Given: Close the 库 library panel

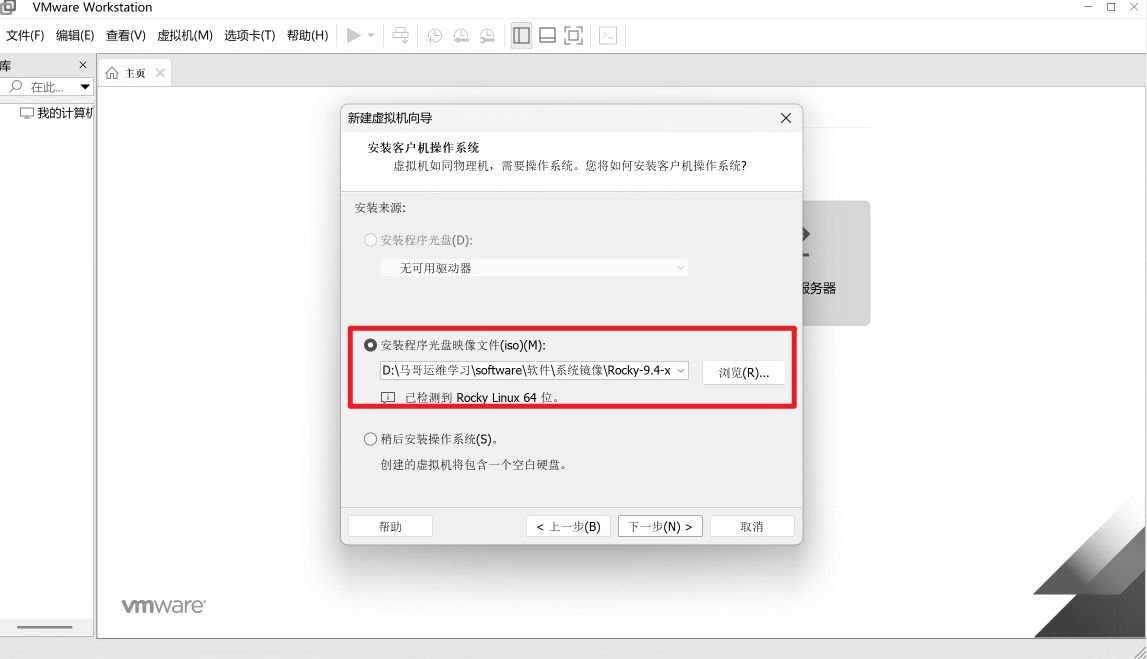Looking at the screenshot, I should pyautogui.click(x=83, y=65).
